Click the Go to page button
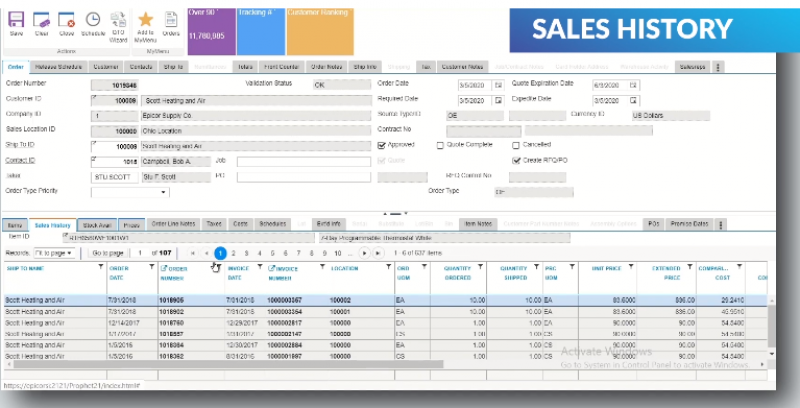Viewport: 800px width, 408px height. [x=107, y=254]
